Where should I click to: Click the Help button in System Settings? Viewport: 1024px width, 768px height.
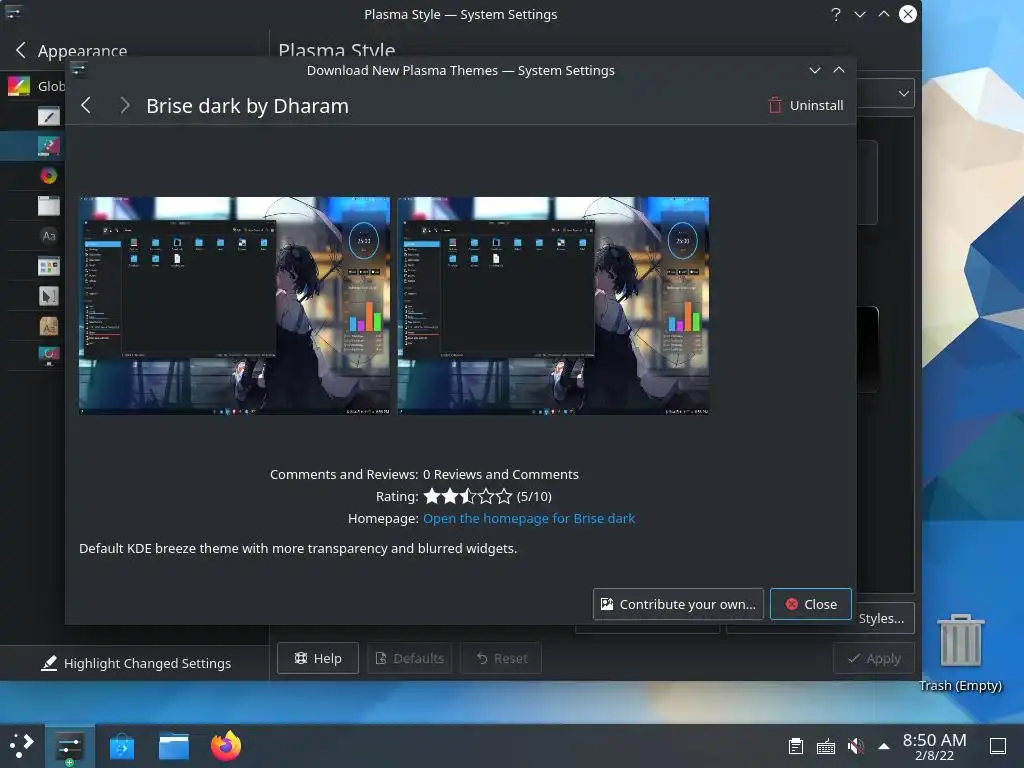[318, 658]
